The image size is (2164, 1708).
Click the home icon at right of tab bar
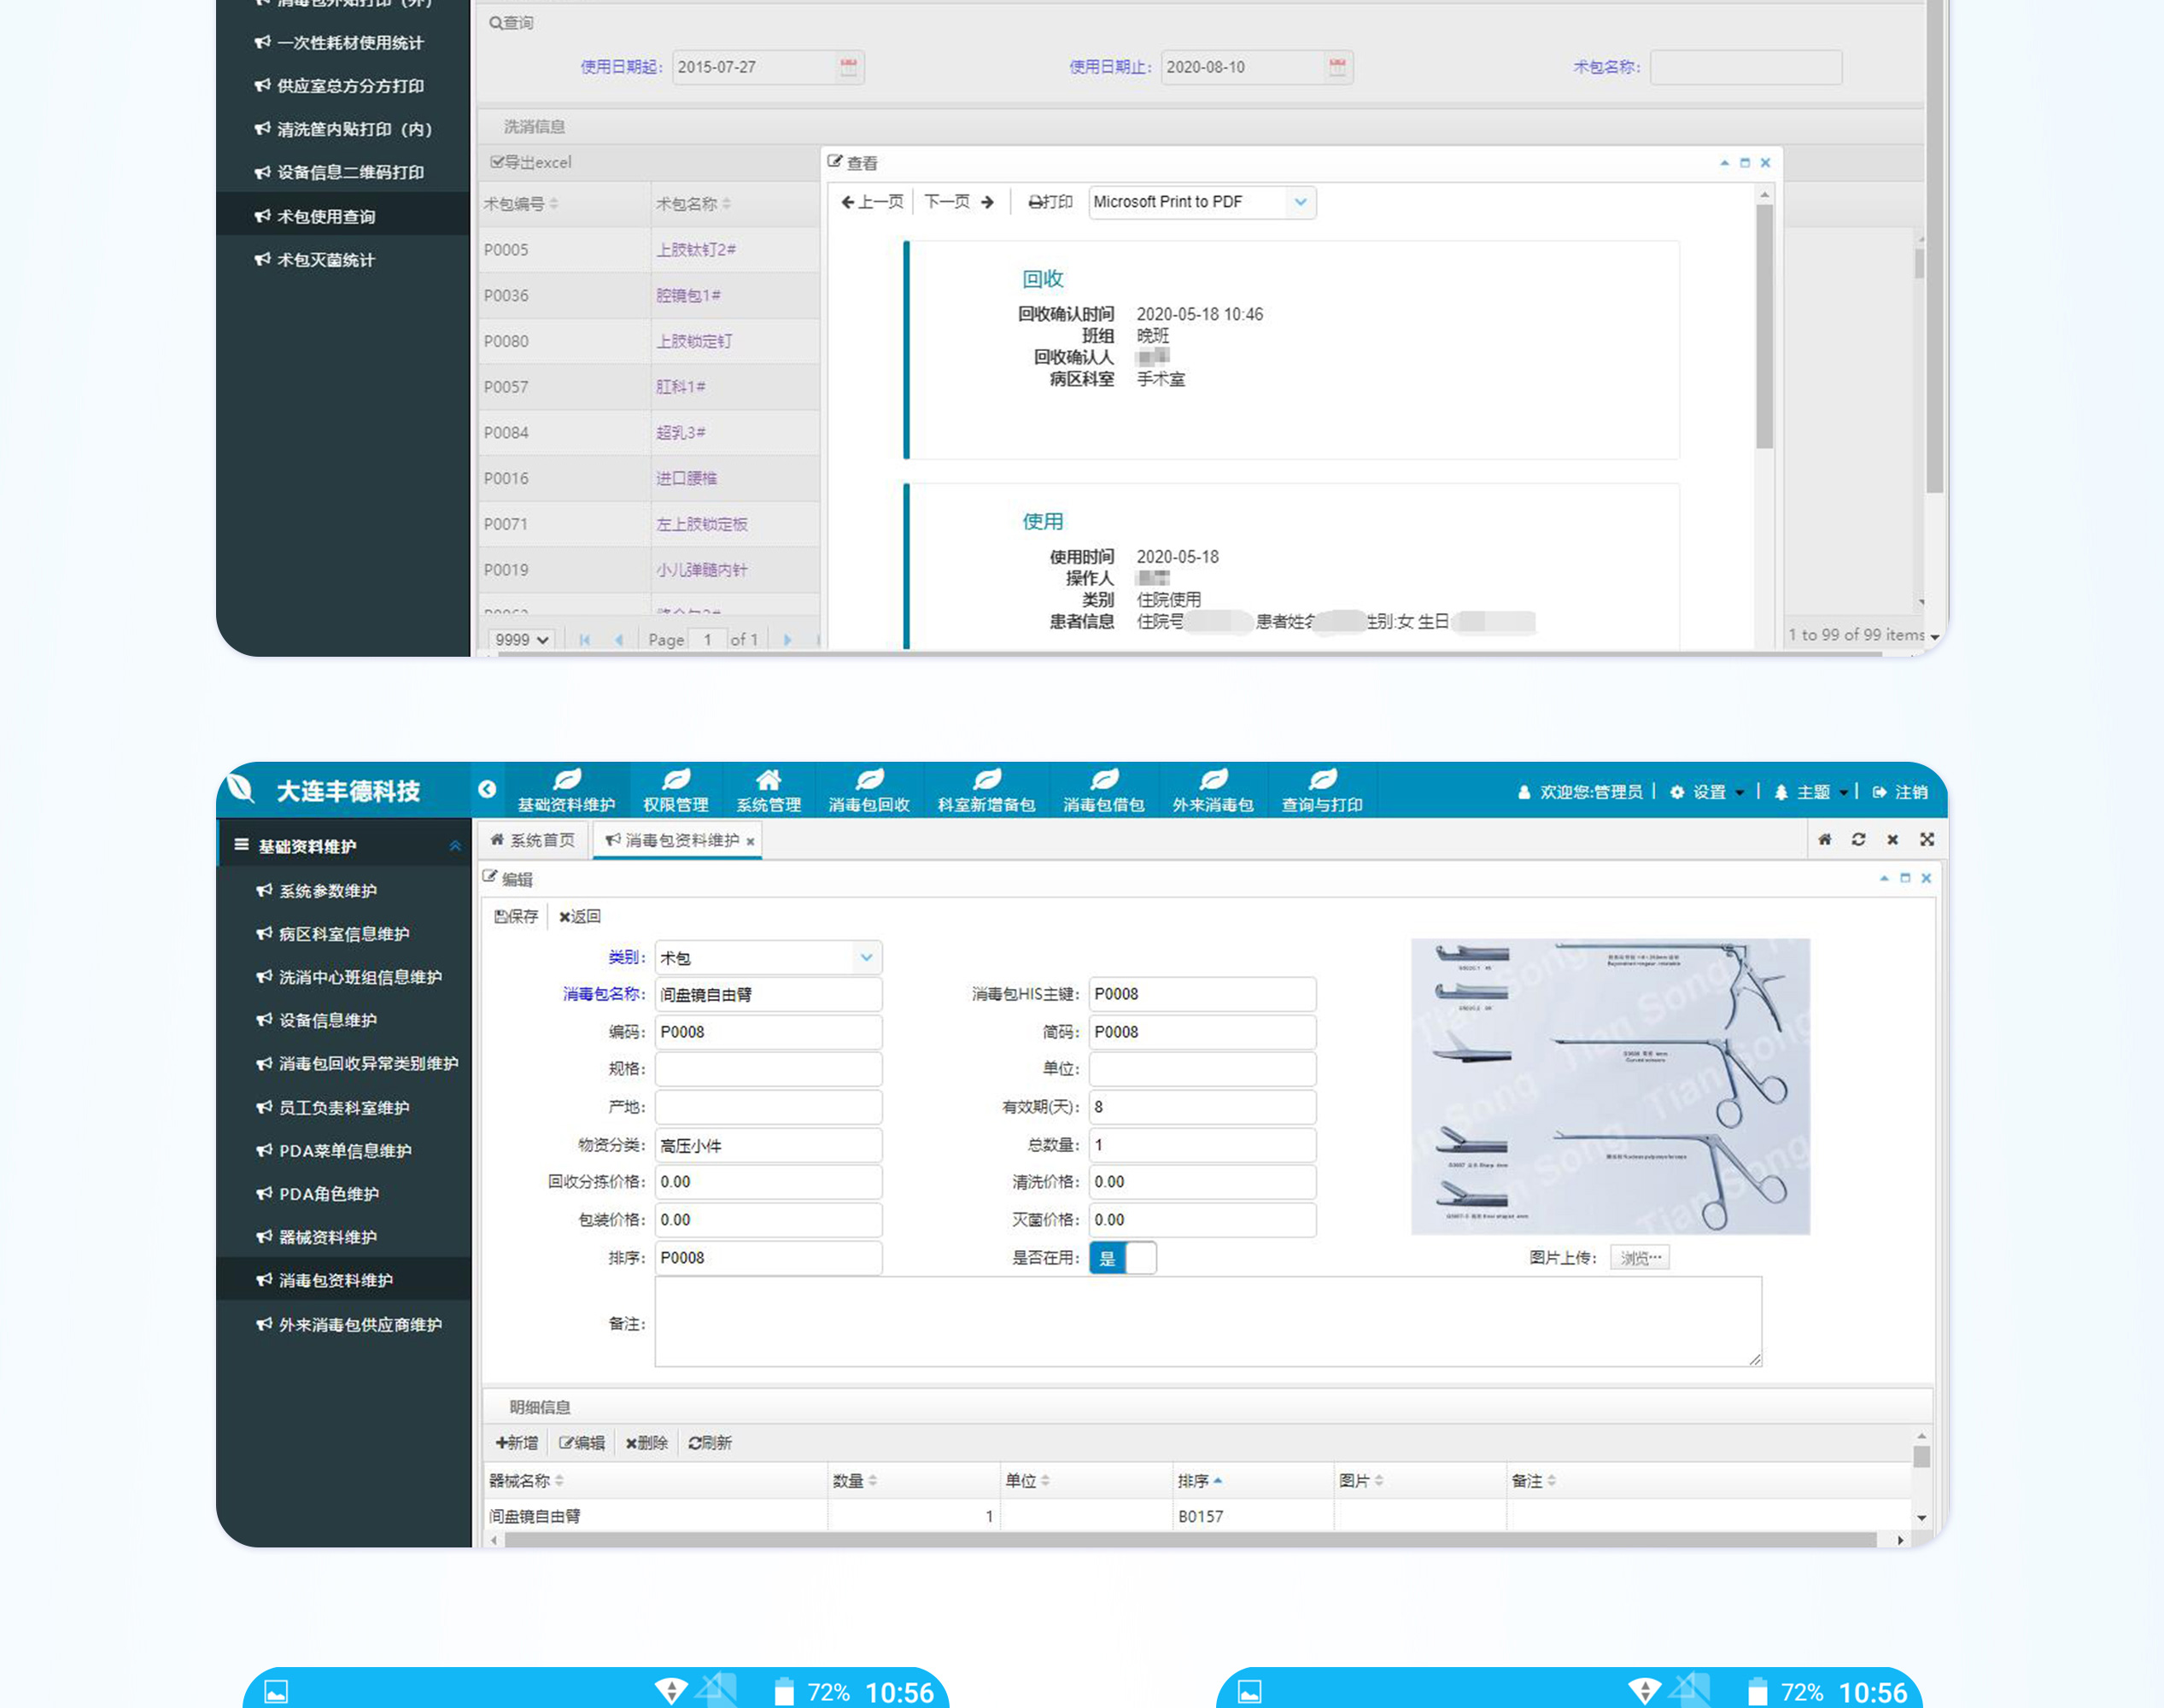1824,840
